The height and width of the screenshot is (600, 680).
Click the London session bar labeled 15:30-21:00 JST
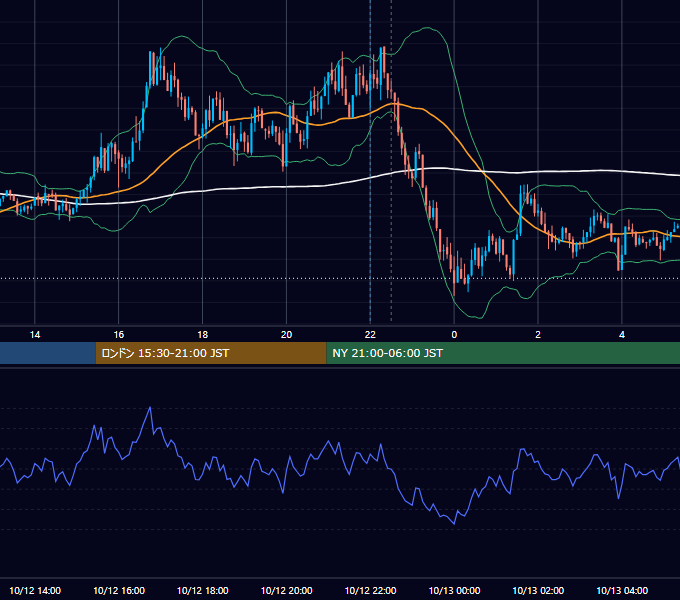tap(211, 353)
